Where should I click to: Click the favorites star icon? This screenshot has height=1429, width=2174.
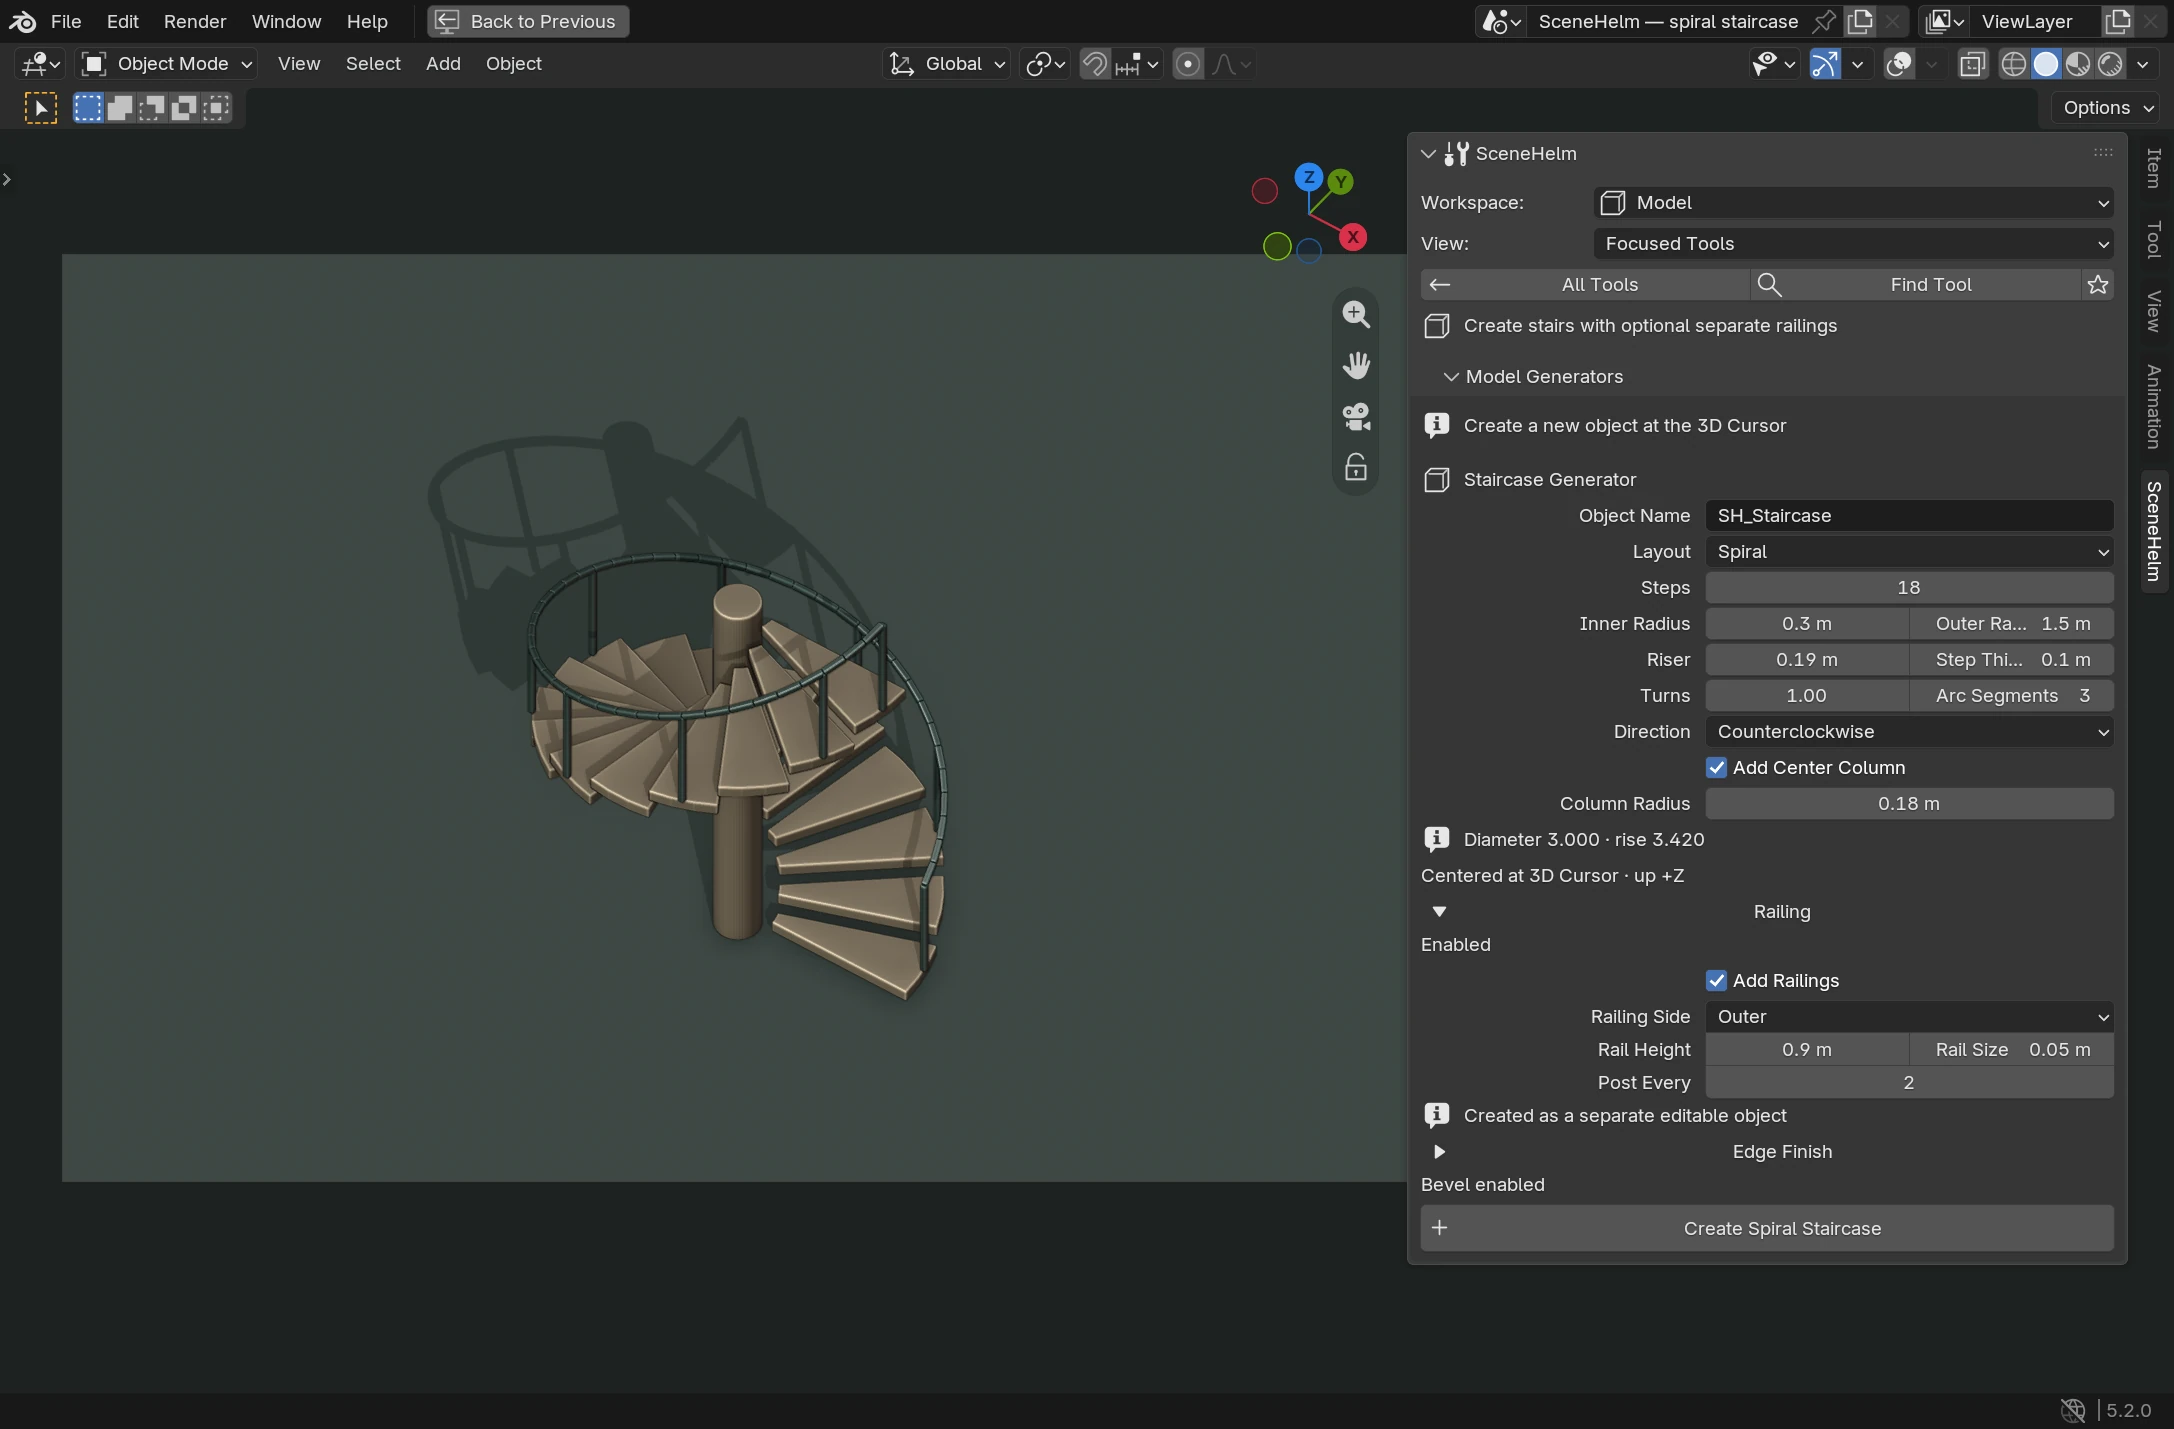[2098, 285]
